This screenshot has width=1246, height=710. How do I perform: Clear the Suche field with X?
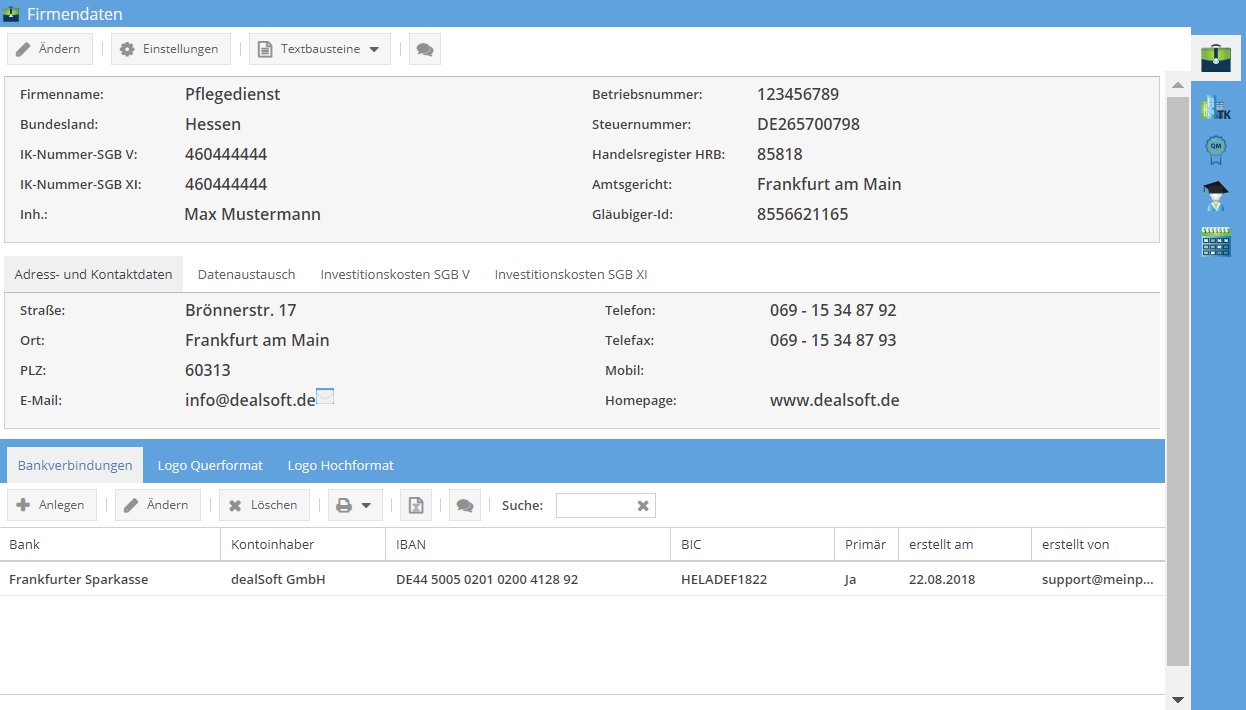(643, 506)
